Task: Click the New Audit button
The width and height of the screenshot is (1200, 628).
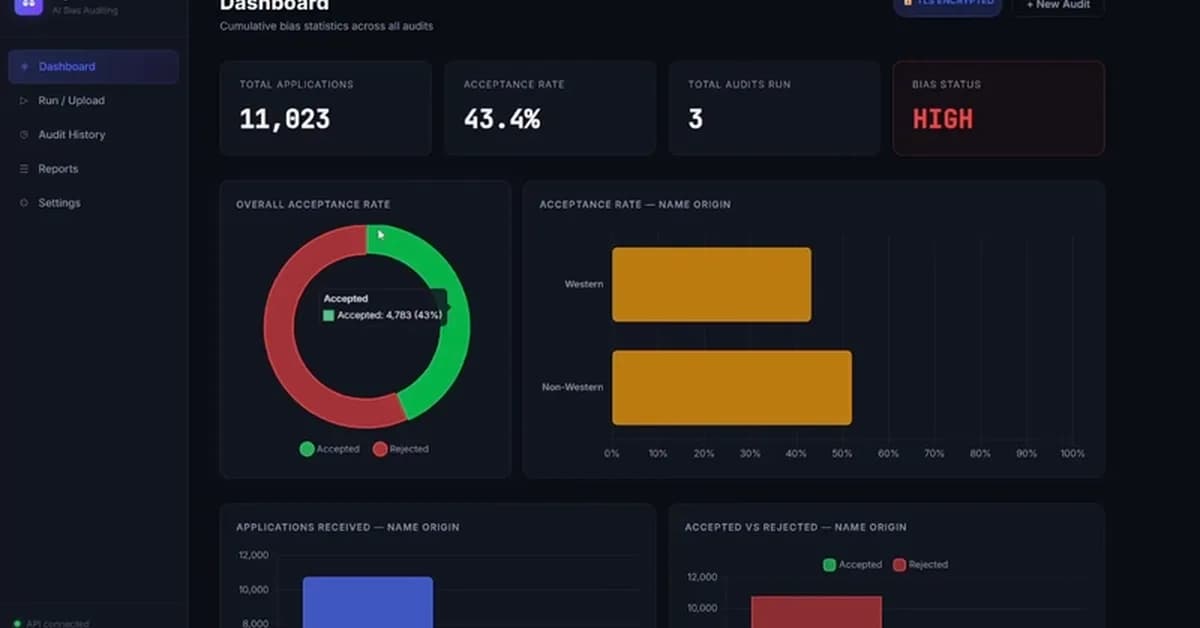Action: click(1058, 4)
